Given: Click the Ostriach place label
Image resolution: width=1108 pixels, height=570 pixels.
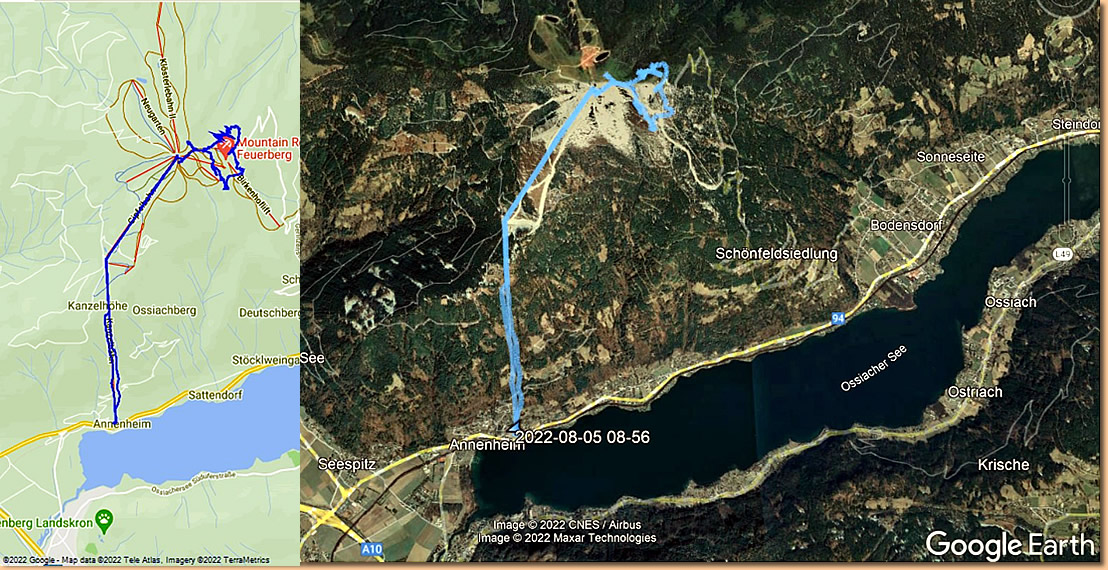Looking at the screenshot, I should pyautogui.click(x=976, y=391).
